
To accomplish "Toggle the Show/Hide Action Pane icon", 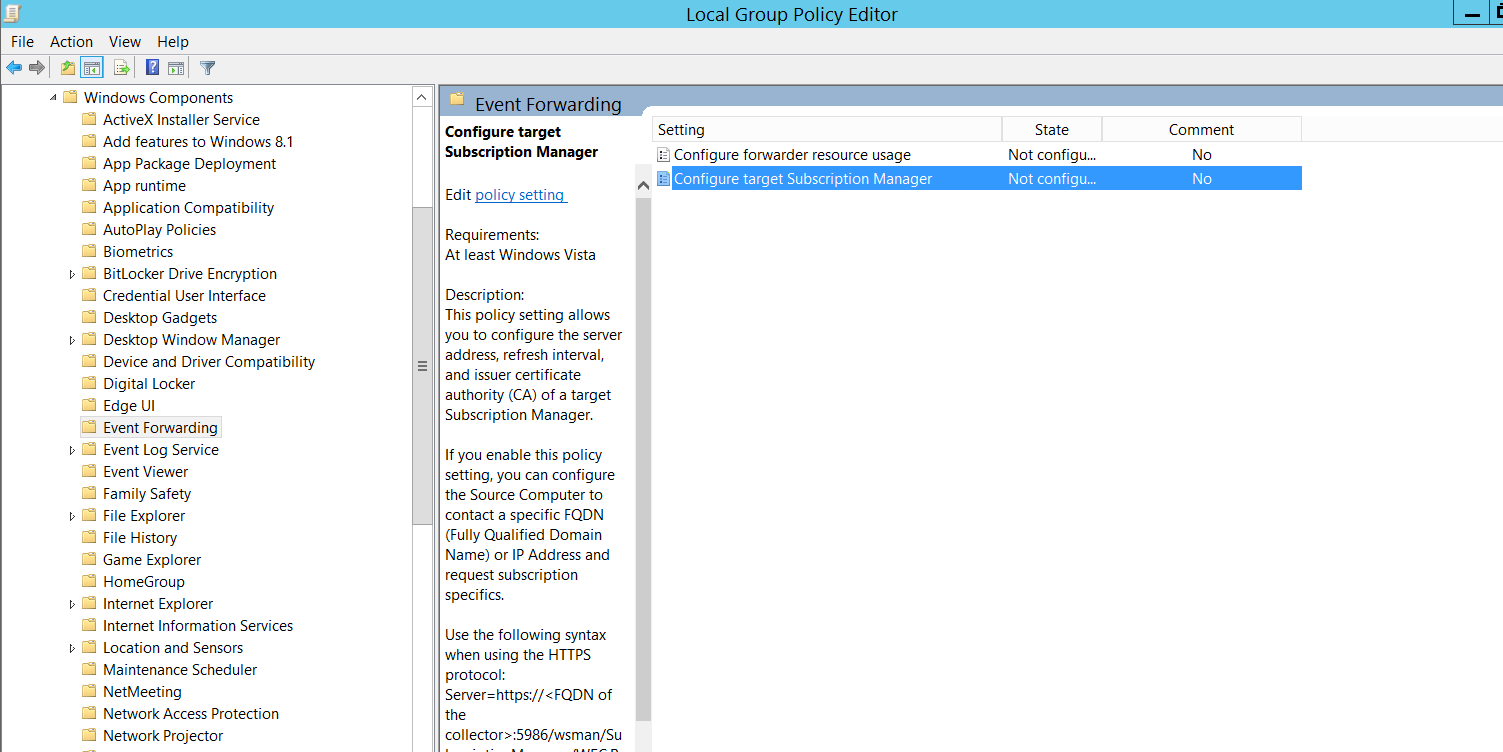I will (x=176, y=67).
